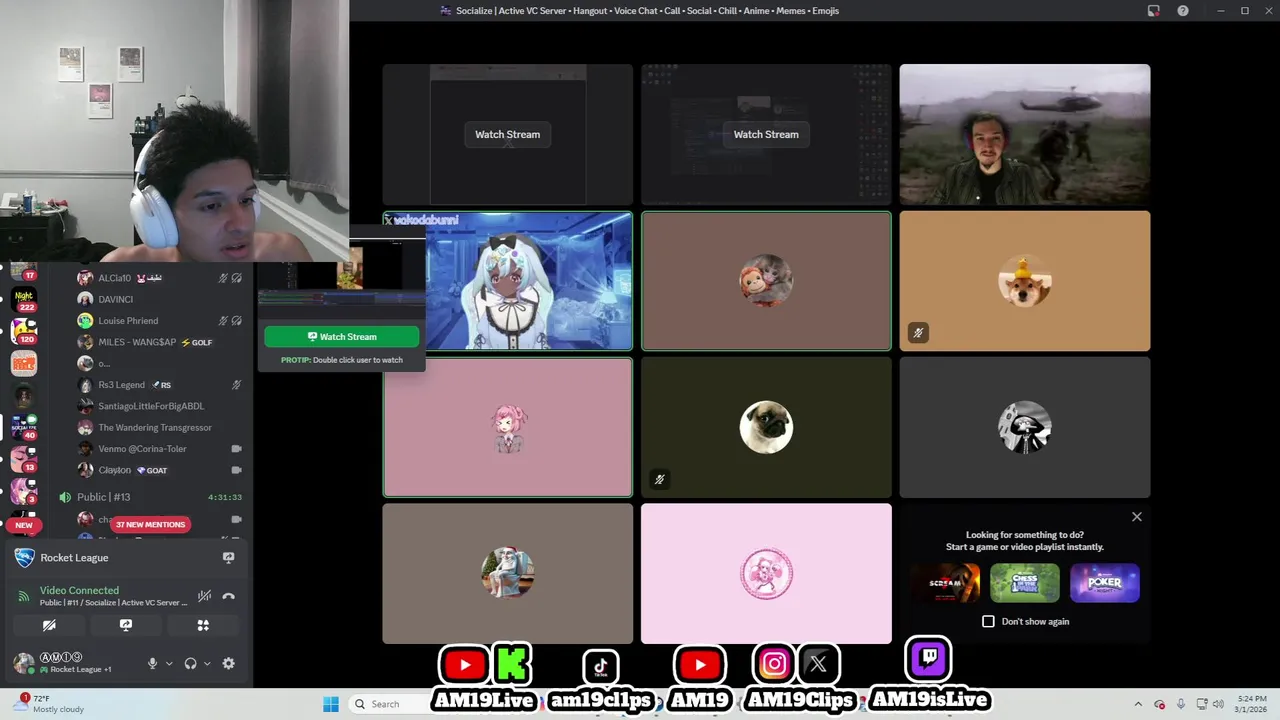Jump to 37 New Mentions
This screenshot has width=1280, height=720.
click(x=150, y=524)
